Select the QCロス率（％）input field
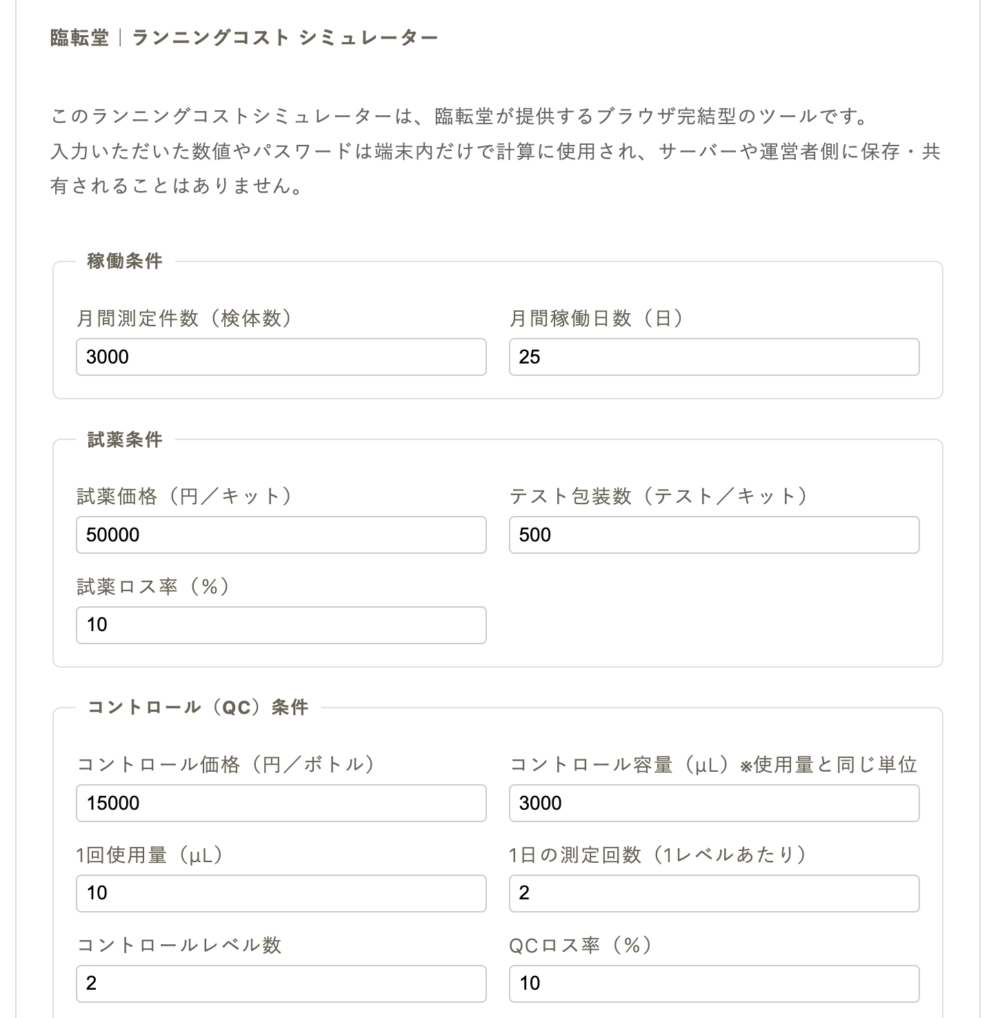Screen dimensions: 1000x1018 (x=713, y=983)
